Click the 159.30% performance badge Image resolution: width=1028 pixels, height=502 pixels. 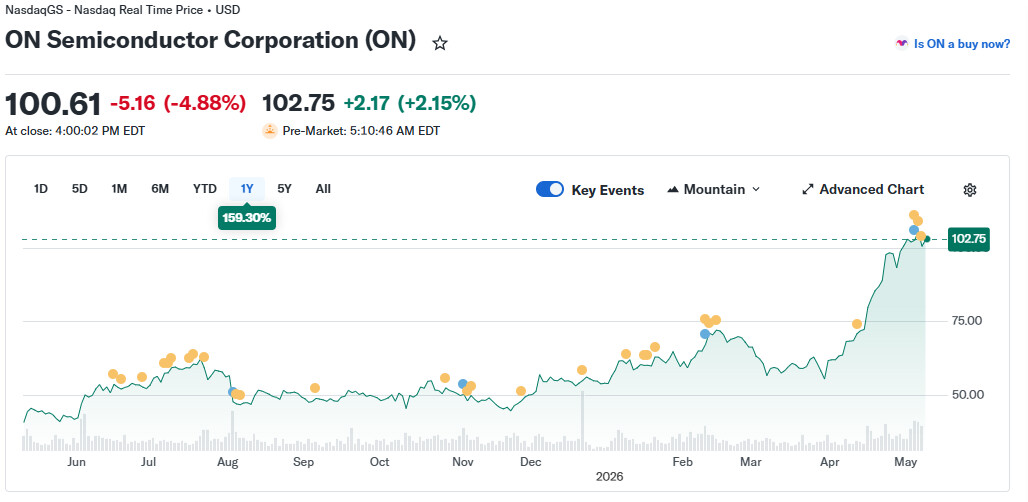247,218
